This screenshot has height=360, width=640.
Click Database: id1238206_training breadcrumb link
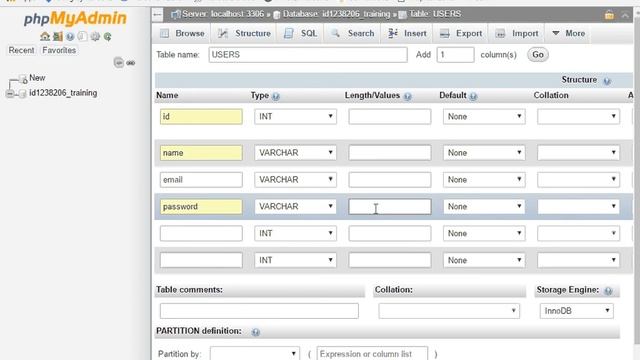pos(336,14)
